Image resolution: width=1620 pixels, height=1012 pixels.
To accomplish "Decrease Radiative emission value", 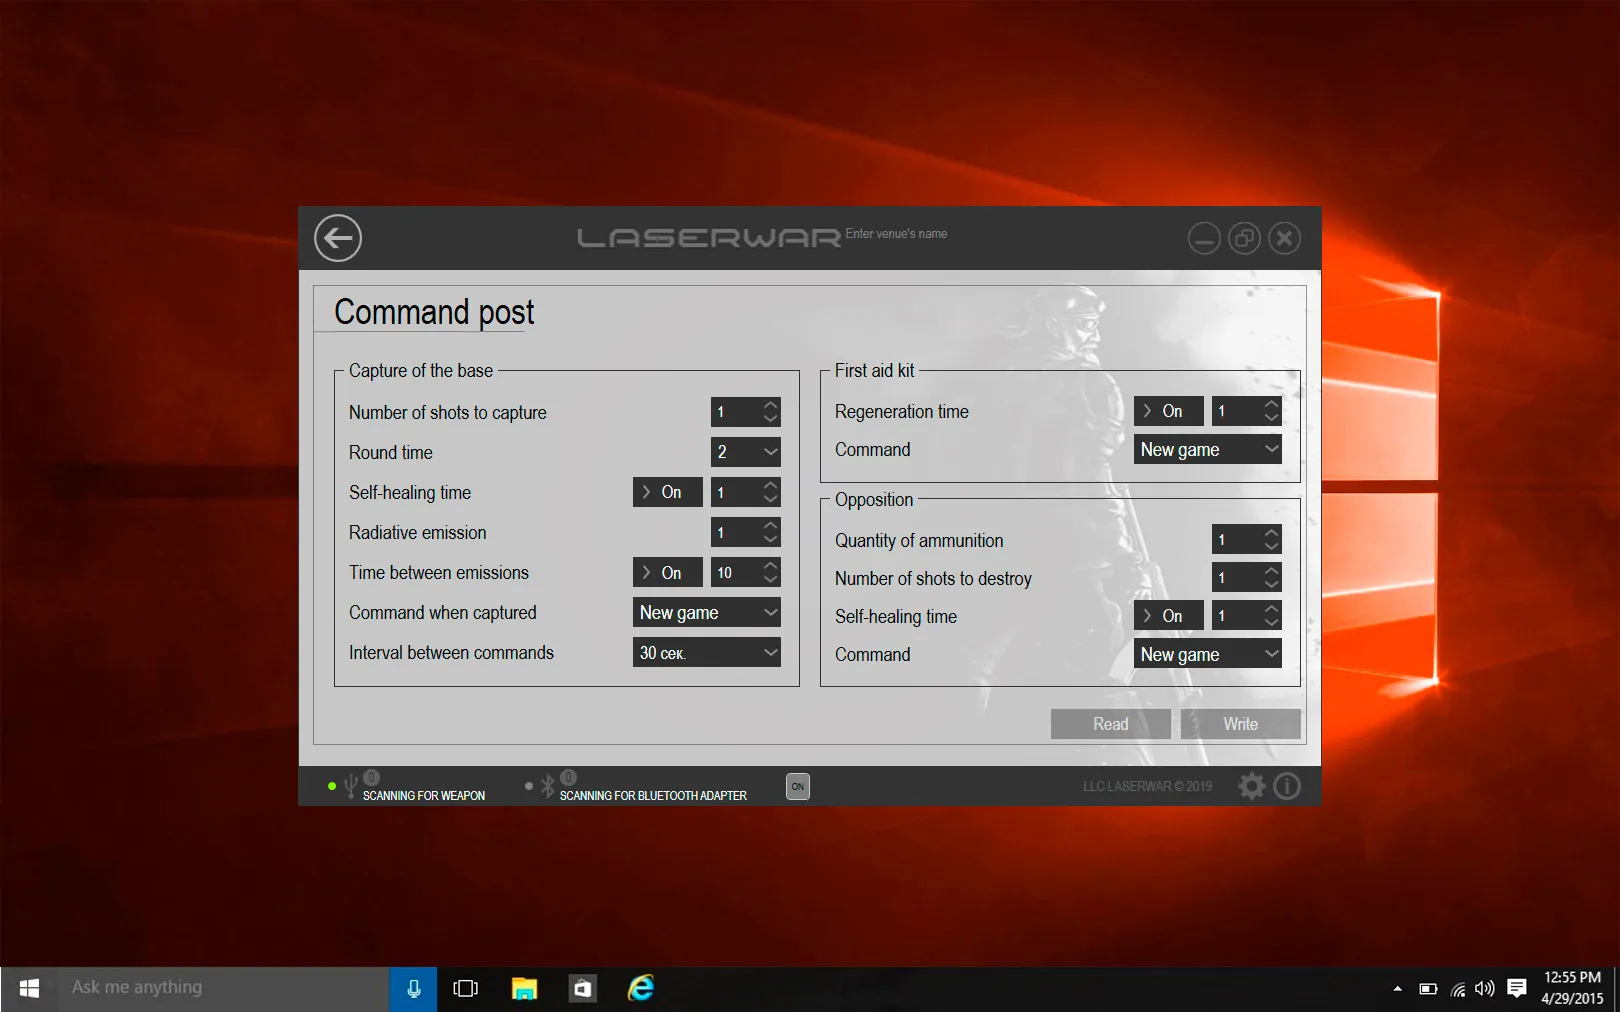I will pos(770,539).
